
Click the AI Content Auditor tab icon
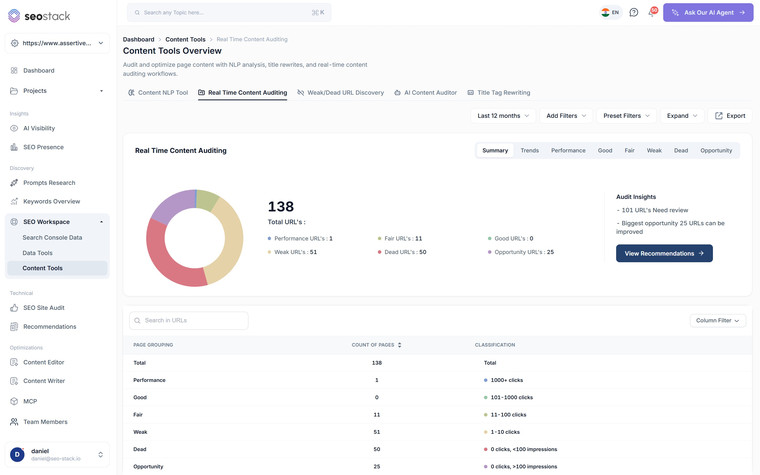coord(397,93)
